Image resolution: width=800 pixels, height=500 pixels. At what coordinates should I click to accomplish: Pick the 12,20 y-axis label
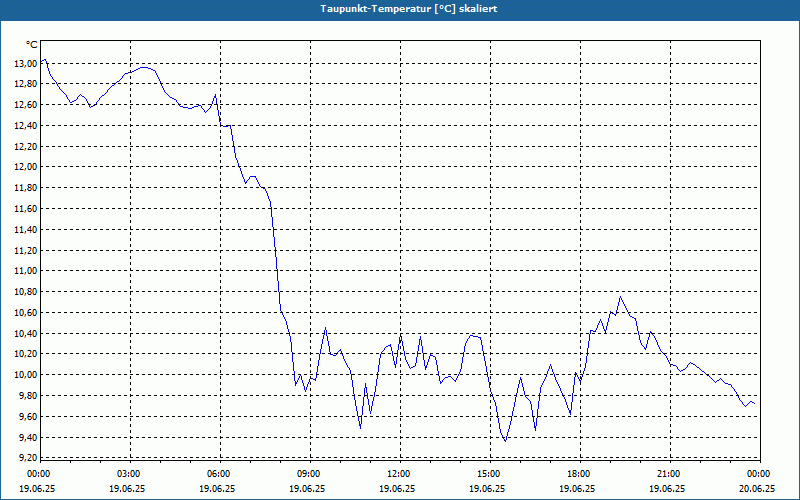click(26, 146)
